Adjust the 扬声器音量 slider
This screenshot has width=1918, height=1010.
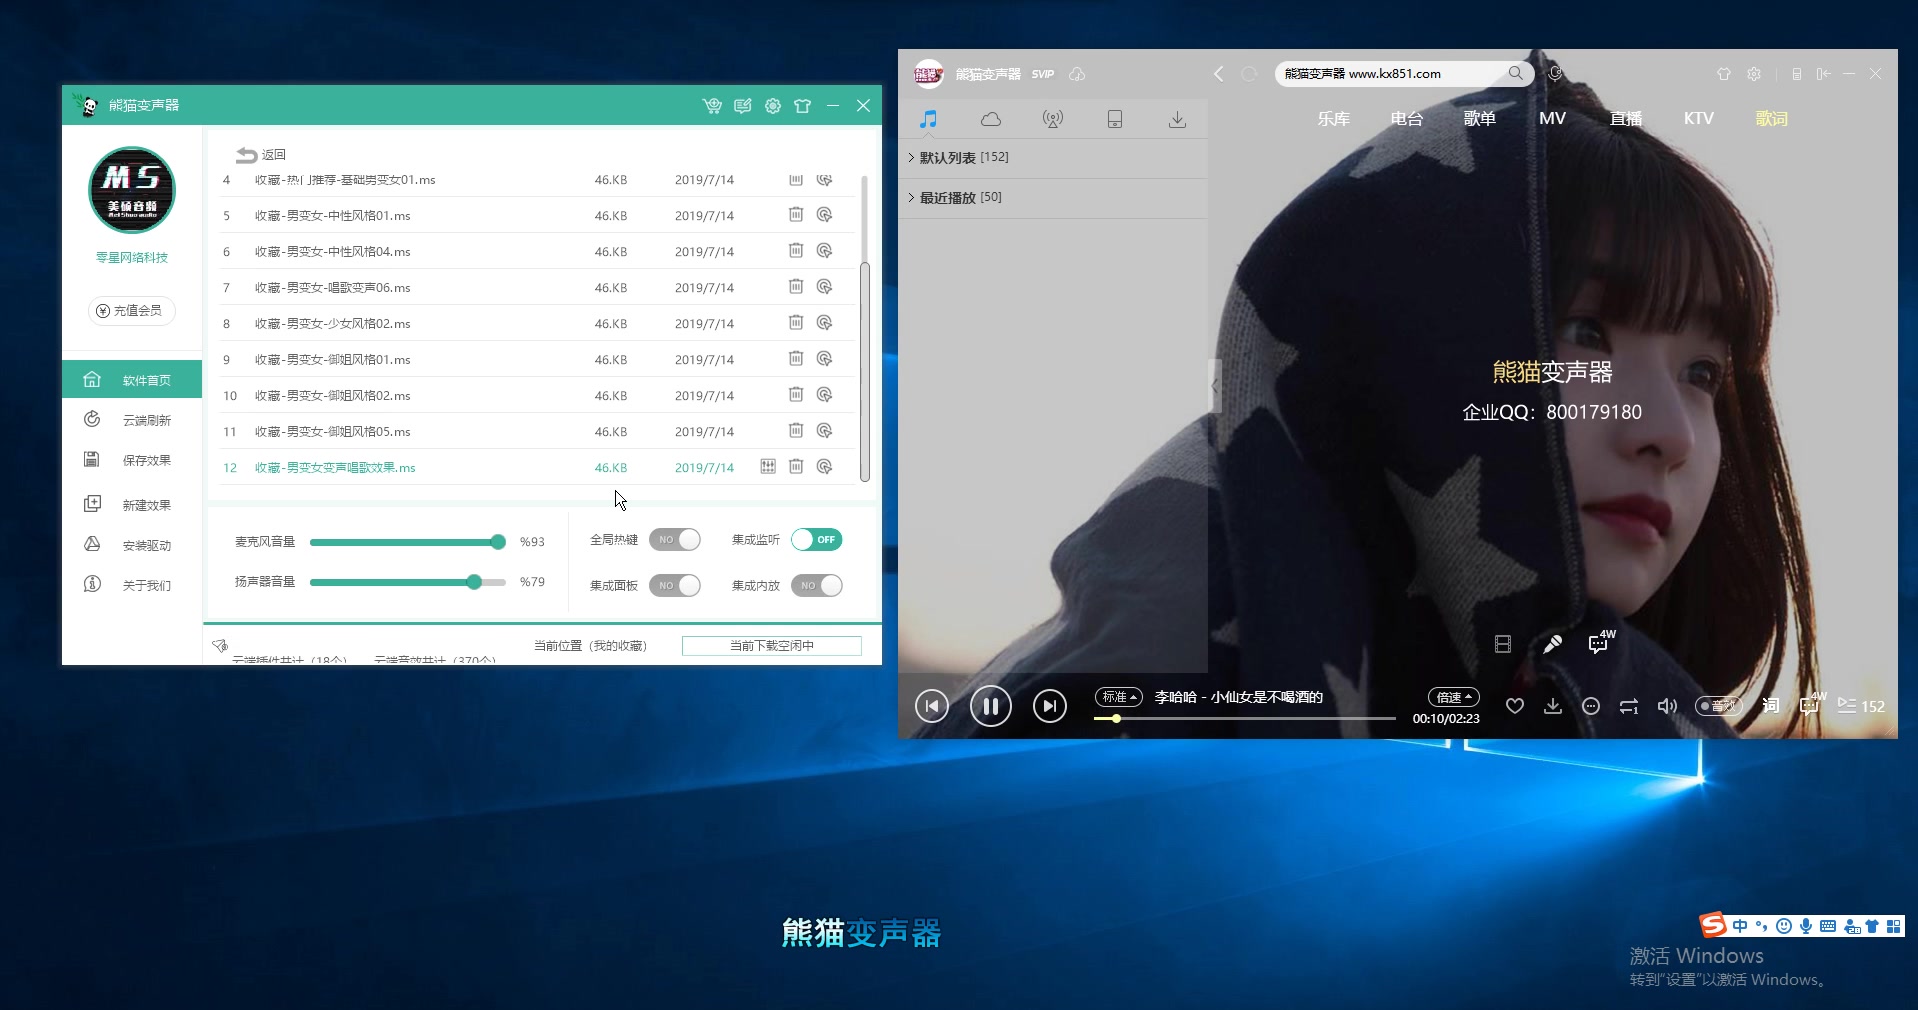pyautogui.click(x=408, y=582)
